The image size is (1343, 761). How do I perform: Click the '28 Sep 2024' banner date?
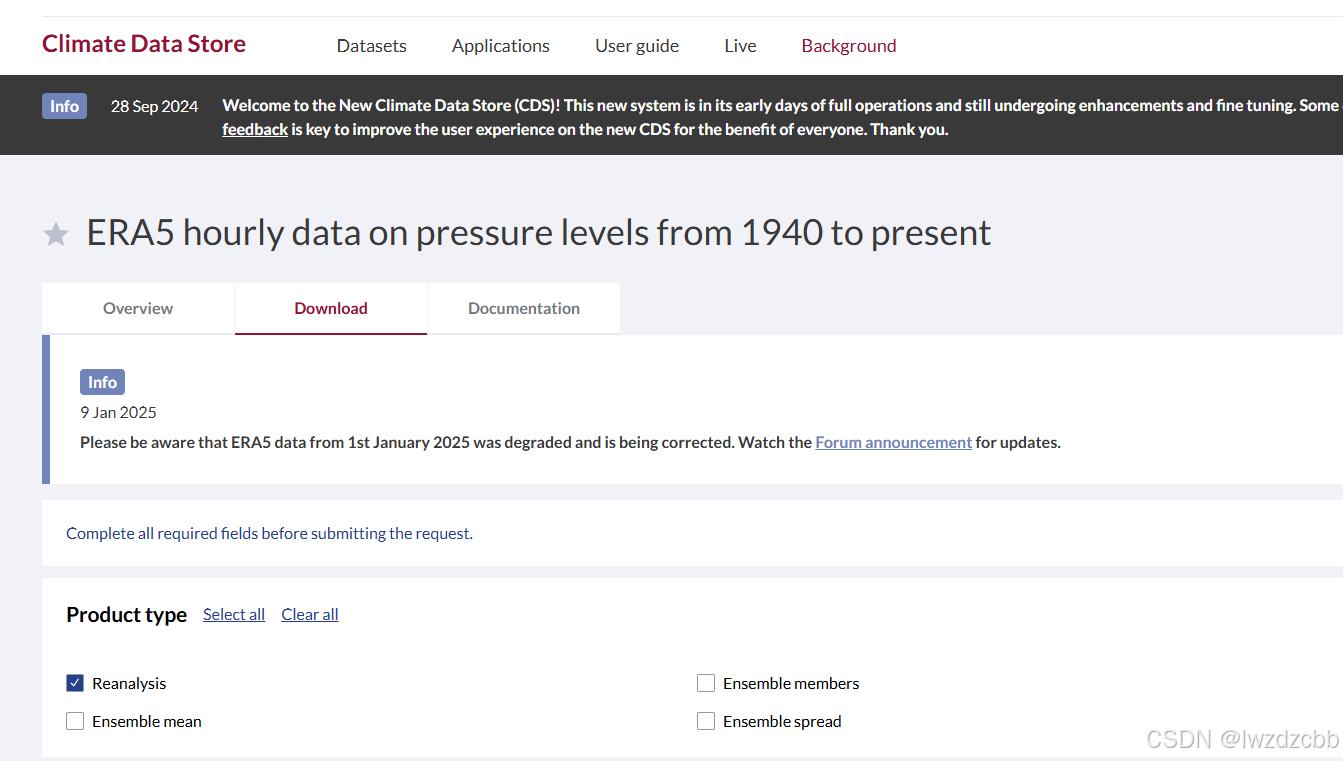[154, 106]
